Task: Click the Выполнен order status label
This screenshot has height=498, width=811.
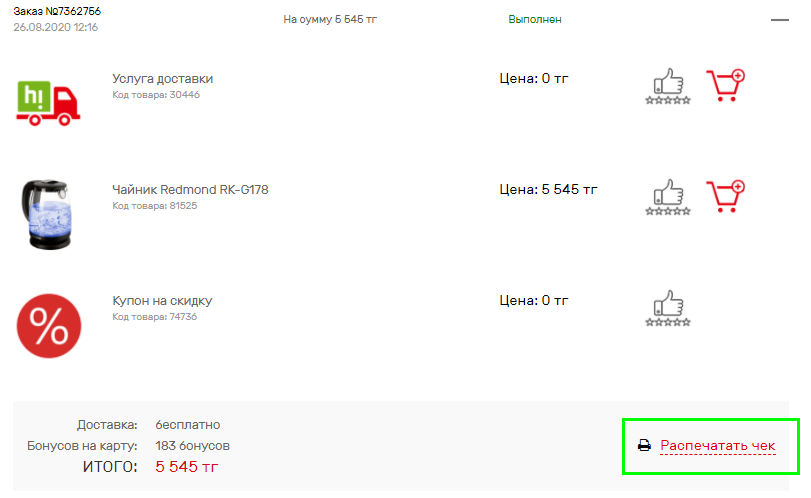Action: click(x=535, y=20)
